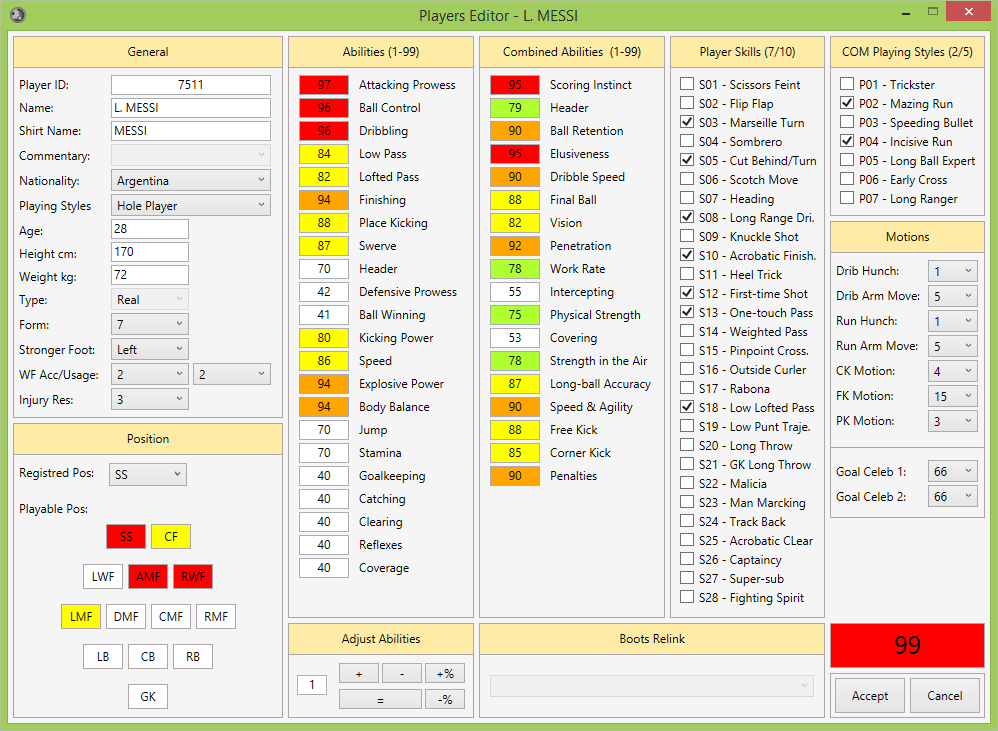Toggle CMF playable position
The width and height of the screenshot is (998, 731).
click(171, 616)
